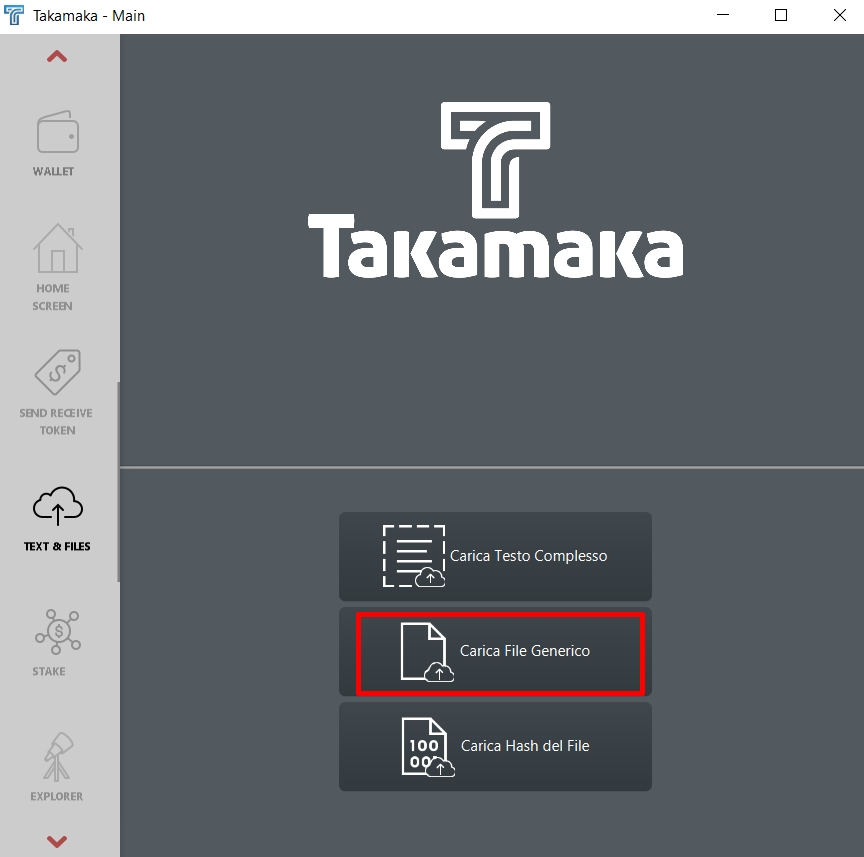Close the Takamaka window
This screenshot has width=864, height=857.
839,15
